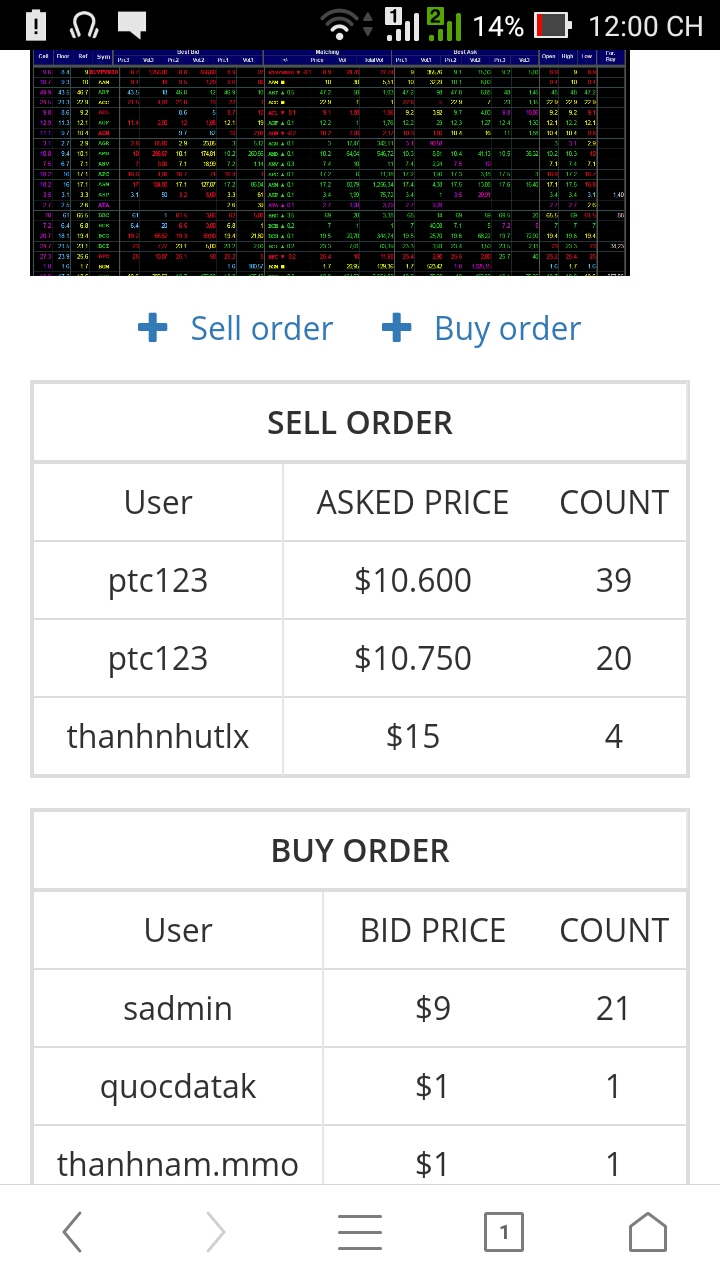The image size is (720, 1280).
Task: Go to browser home page icon
Action: (x=647, y=1232)
